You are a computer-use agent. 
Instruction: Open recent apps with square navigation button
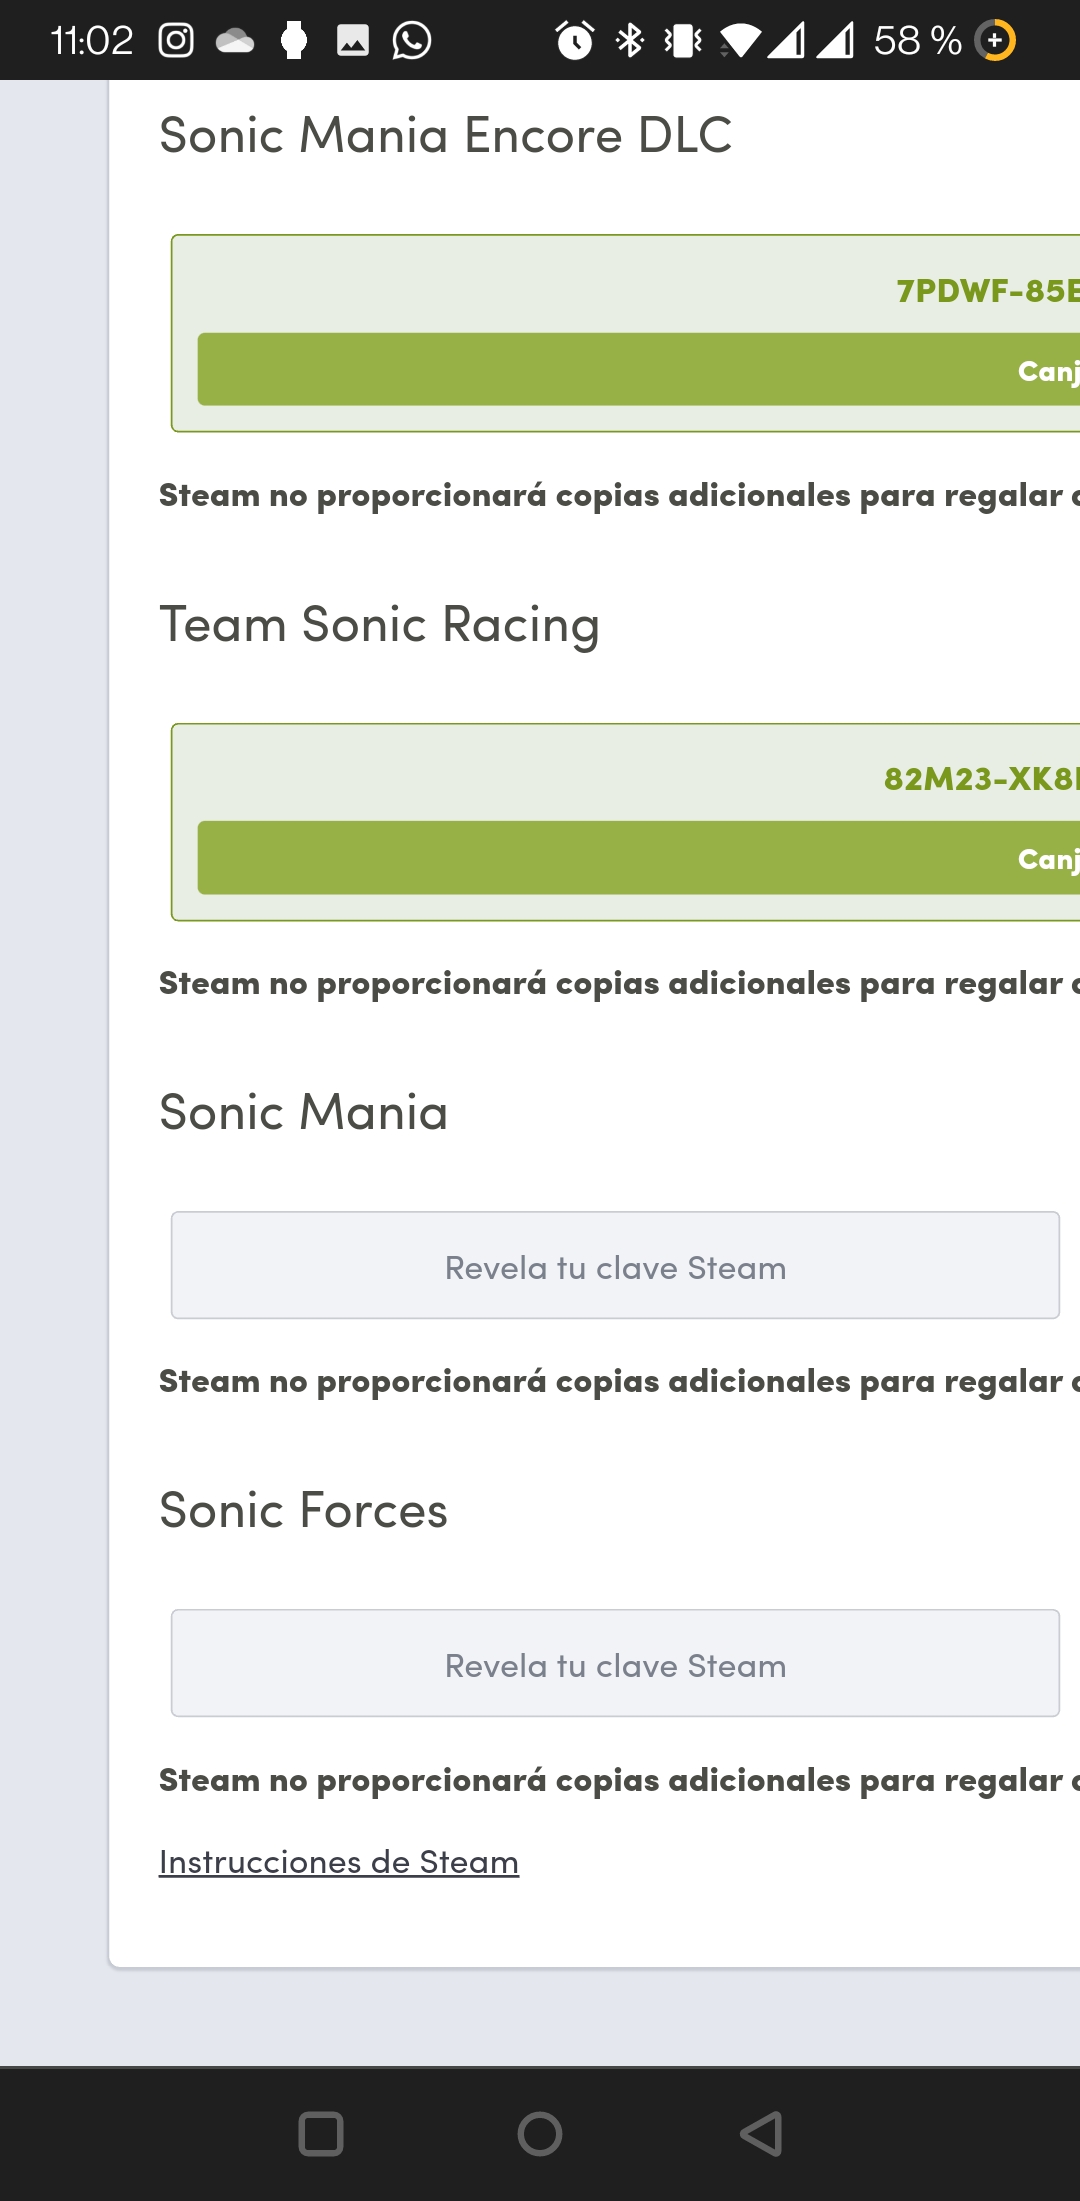point(321,2133)
